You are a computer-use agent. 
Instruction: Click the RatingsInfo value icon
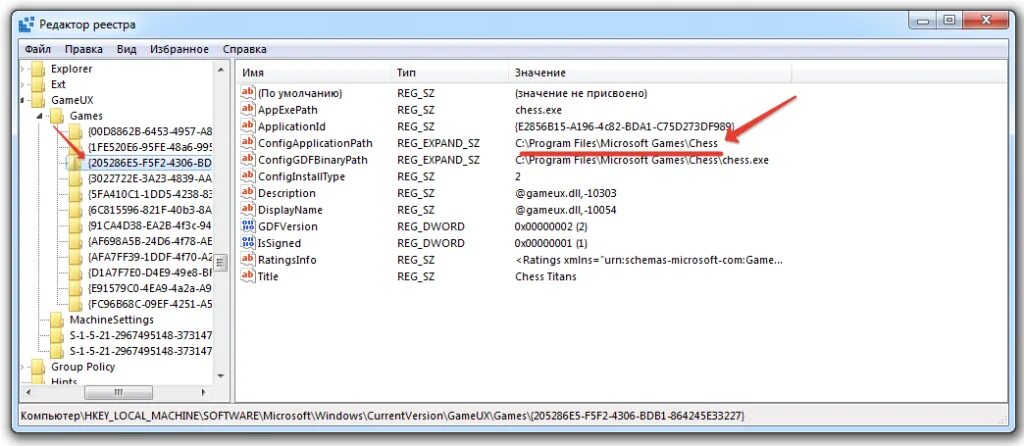click(x=248, y=260)
